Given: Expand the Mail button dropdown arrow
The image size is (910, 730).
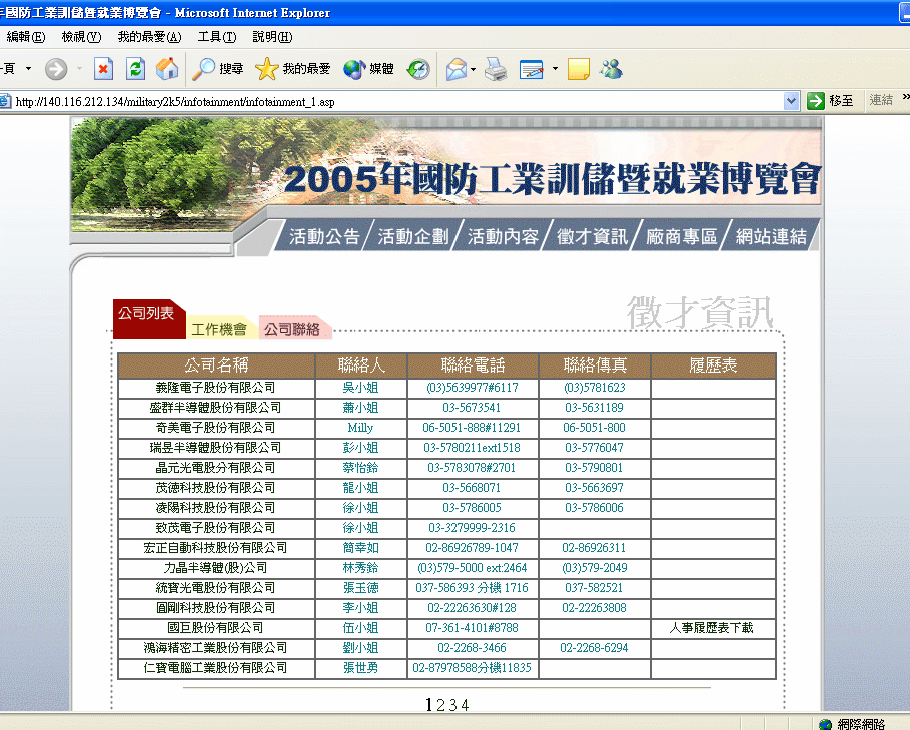Looking at the screenshot, I should coord(474,69).
